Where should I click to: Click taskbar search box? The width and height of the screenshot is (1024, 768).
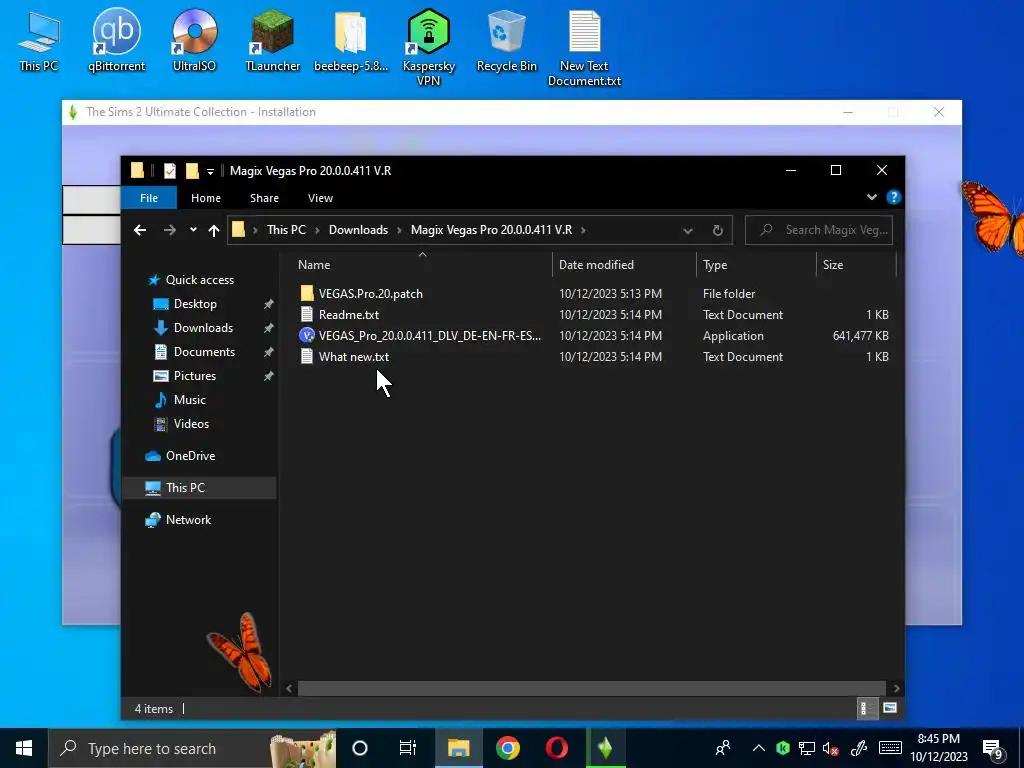click(192, 748)
